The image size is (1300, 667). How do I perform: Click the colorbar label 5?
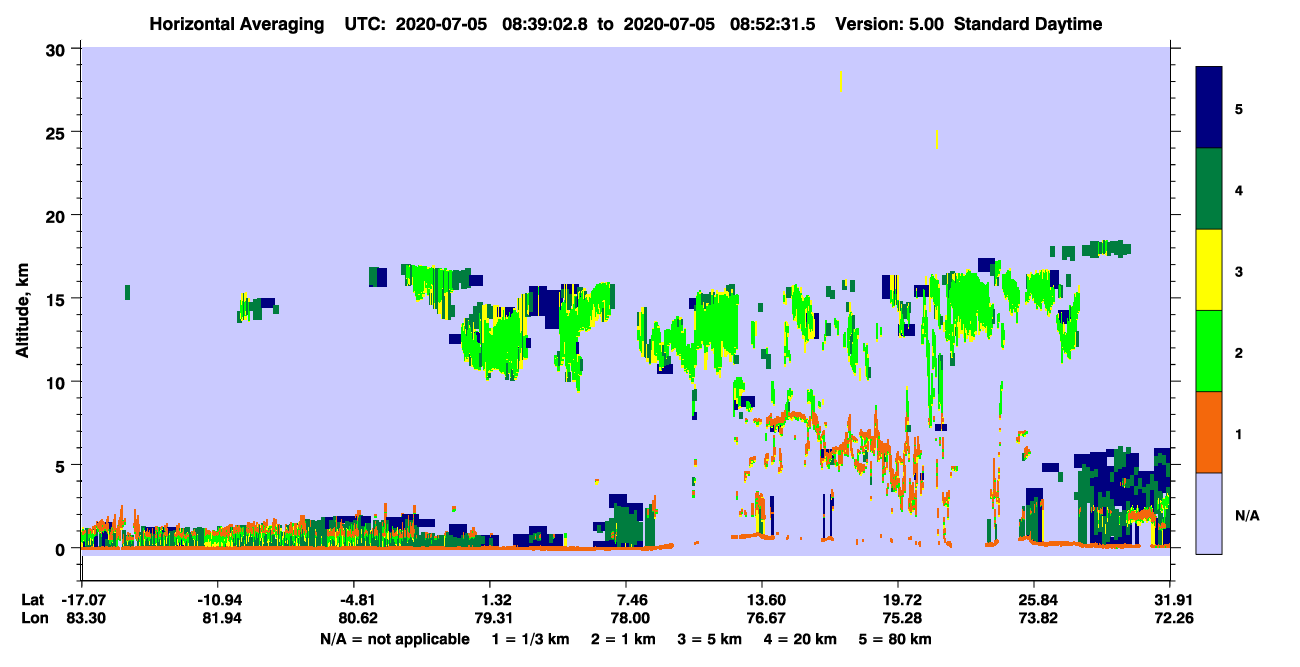point(1238,108)
